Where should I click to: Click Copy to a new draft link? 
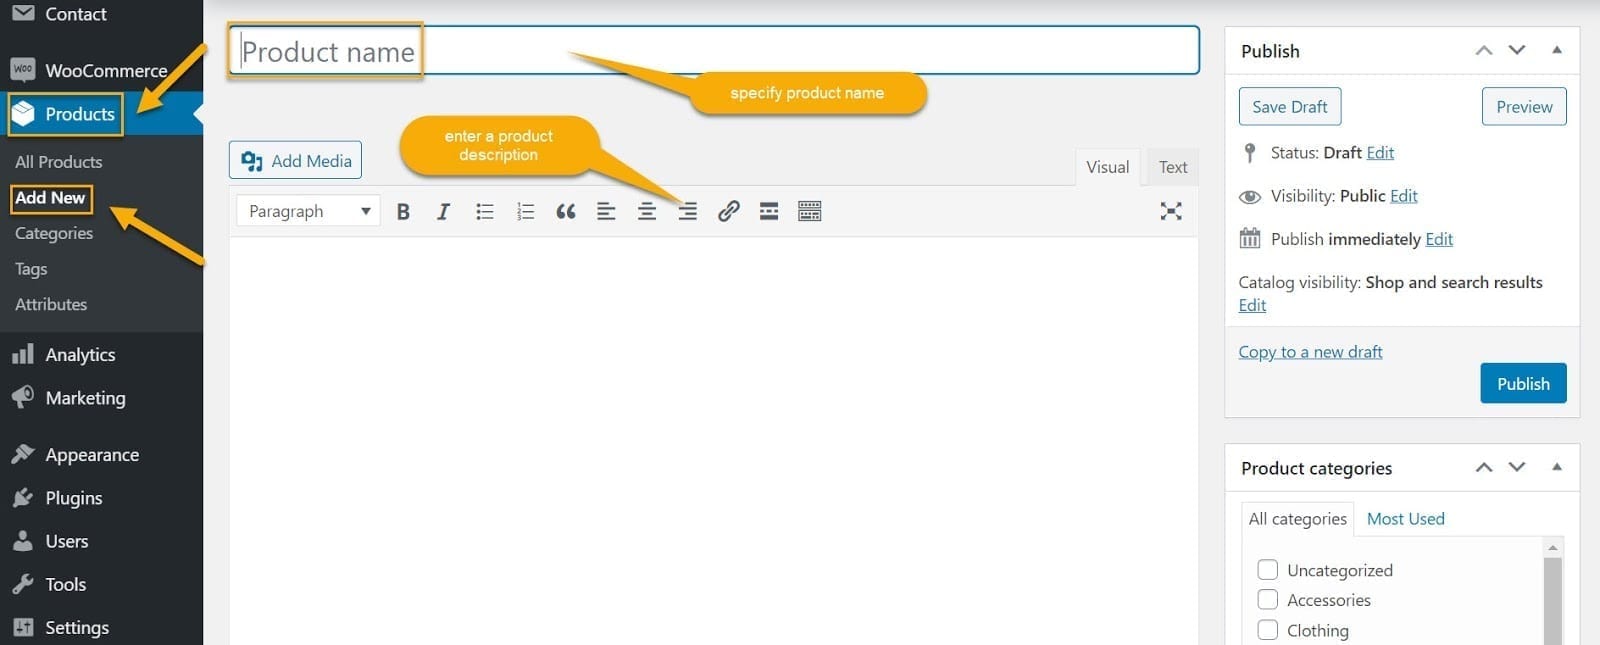(1310, 352)
